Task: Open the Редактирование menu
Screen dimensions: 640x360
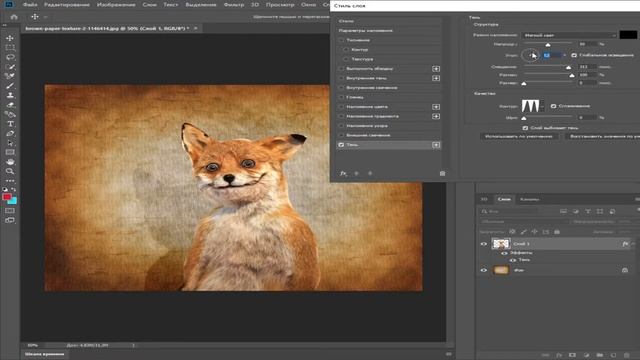Action: pos(67,4)
